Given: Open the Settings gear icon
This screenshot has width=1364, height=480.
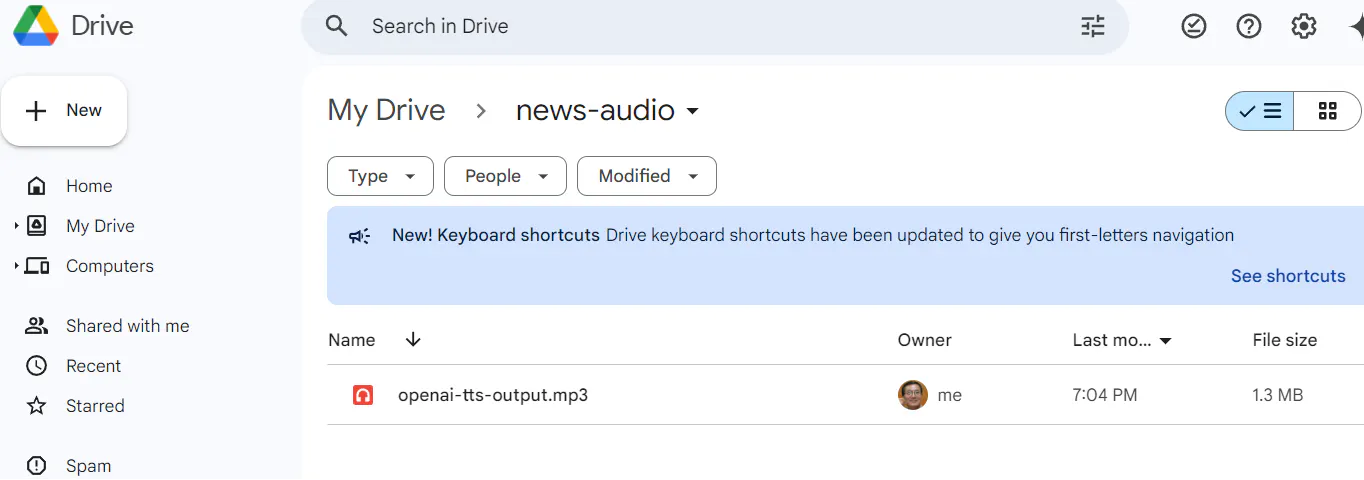Looking at the screenshot, I should click(1304, 26).
